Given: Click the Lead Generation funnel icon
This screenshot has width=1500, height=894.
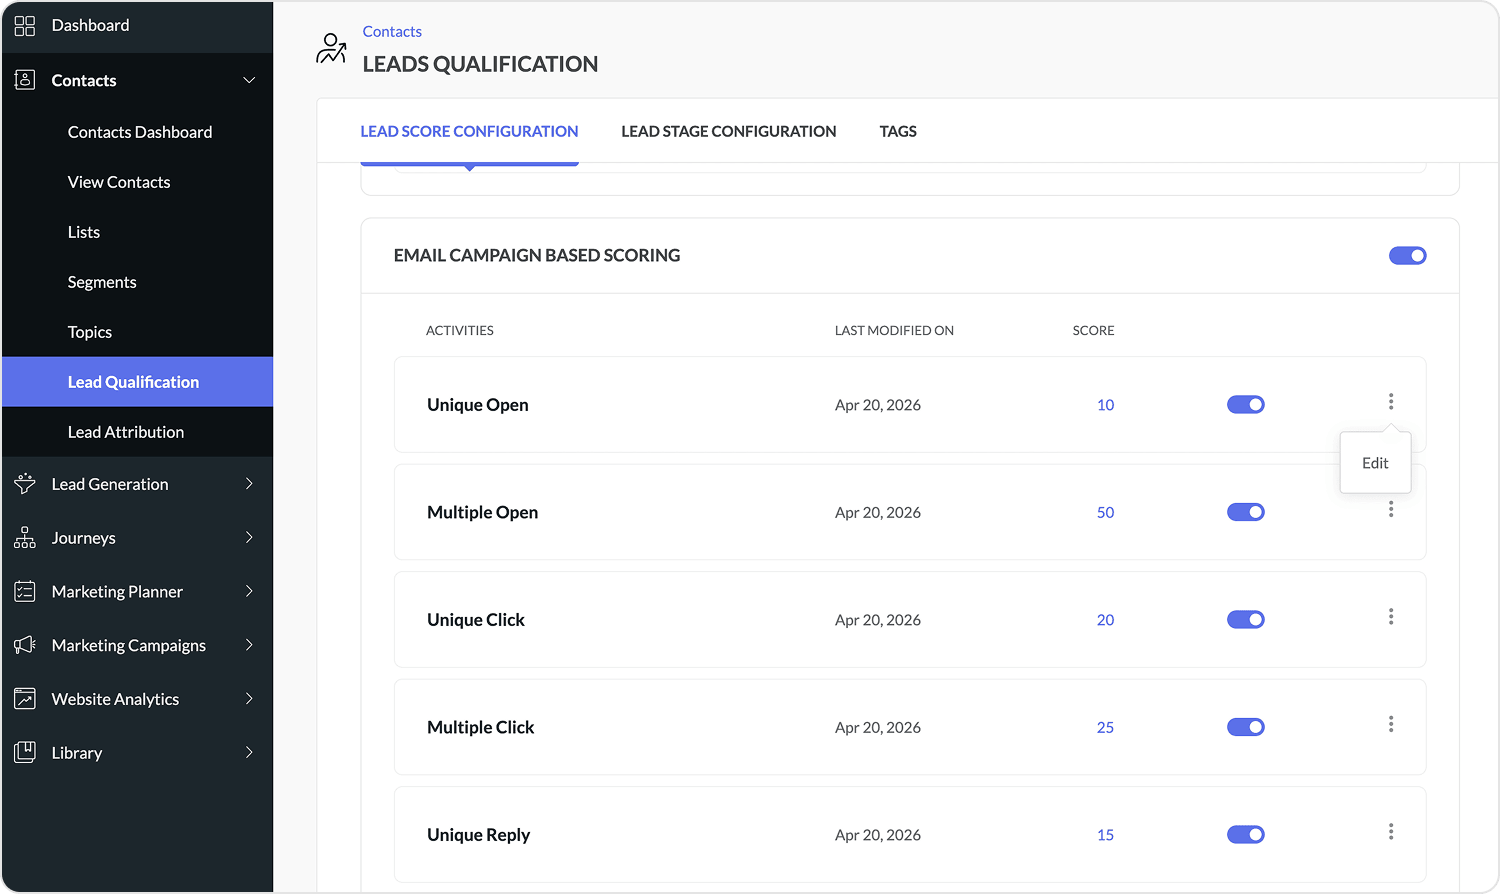Looking at the screenshot, I should click(25, 484).
